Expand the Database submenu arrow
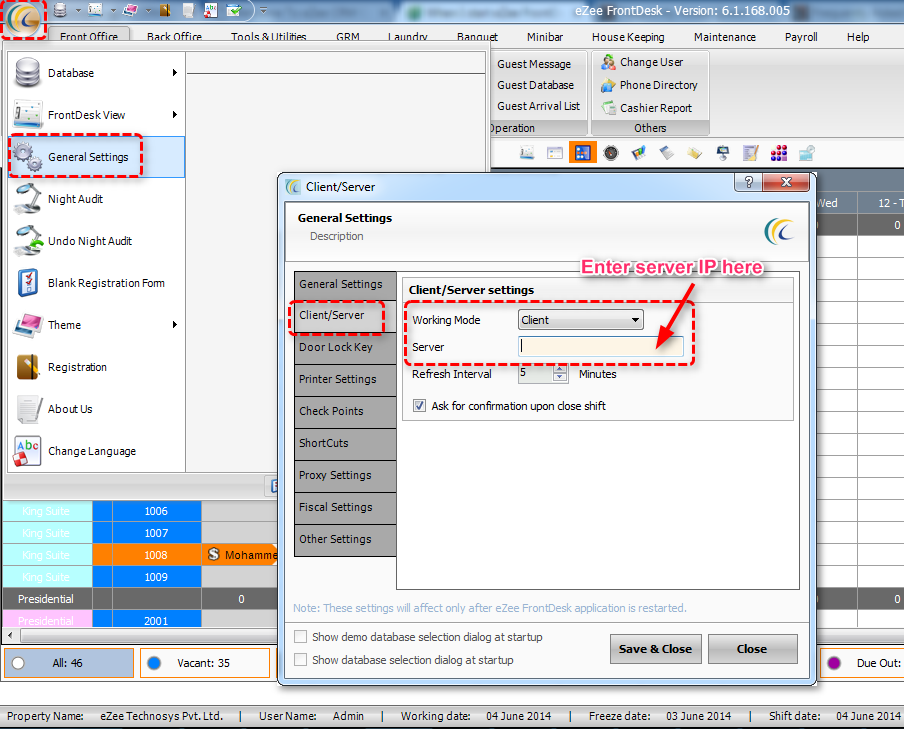Viewport: 904px width, 729px height. (174, 73)
